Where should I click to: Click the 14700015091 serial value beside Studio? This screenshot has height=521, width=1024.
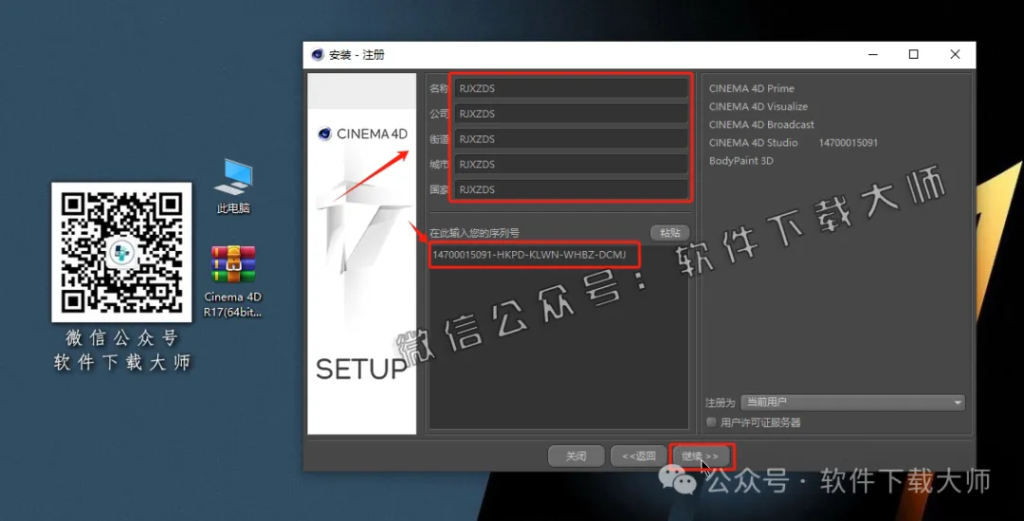pyautogui.click(x=848, y=142)
